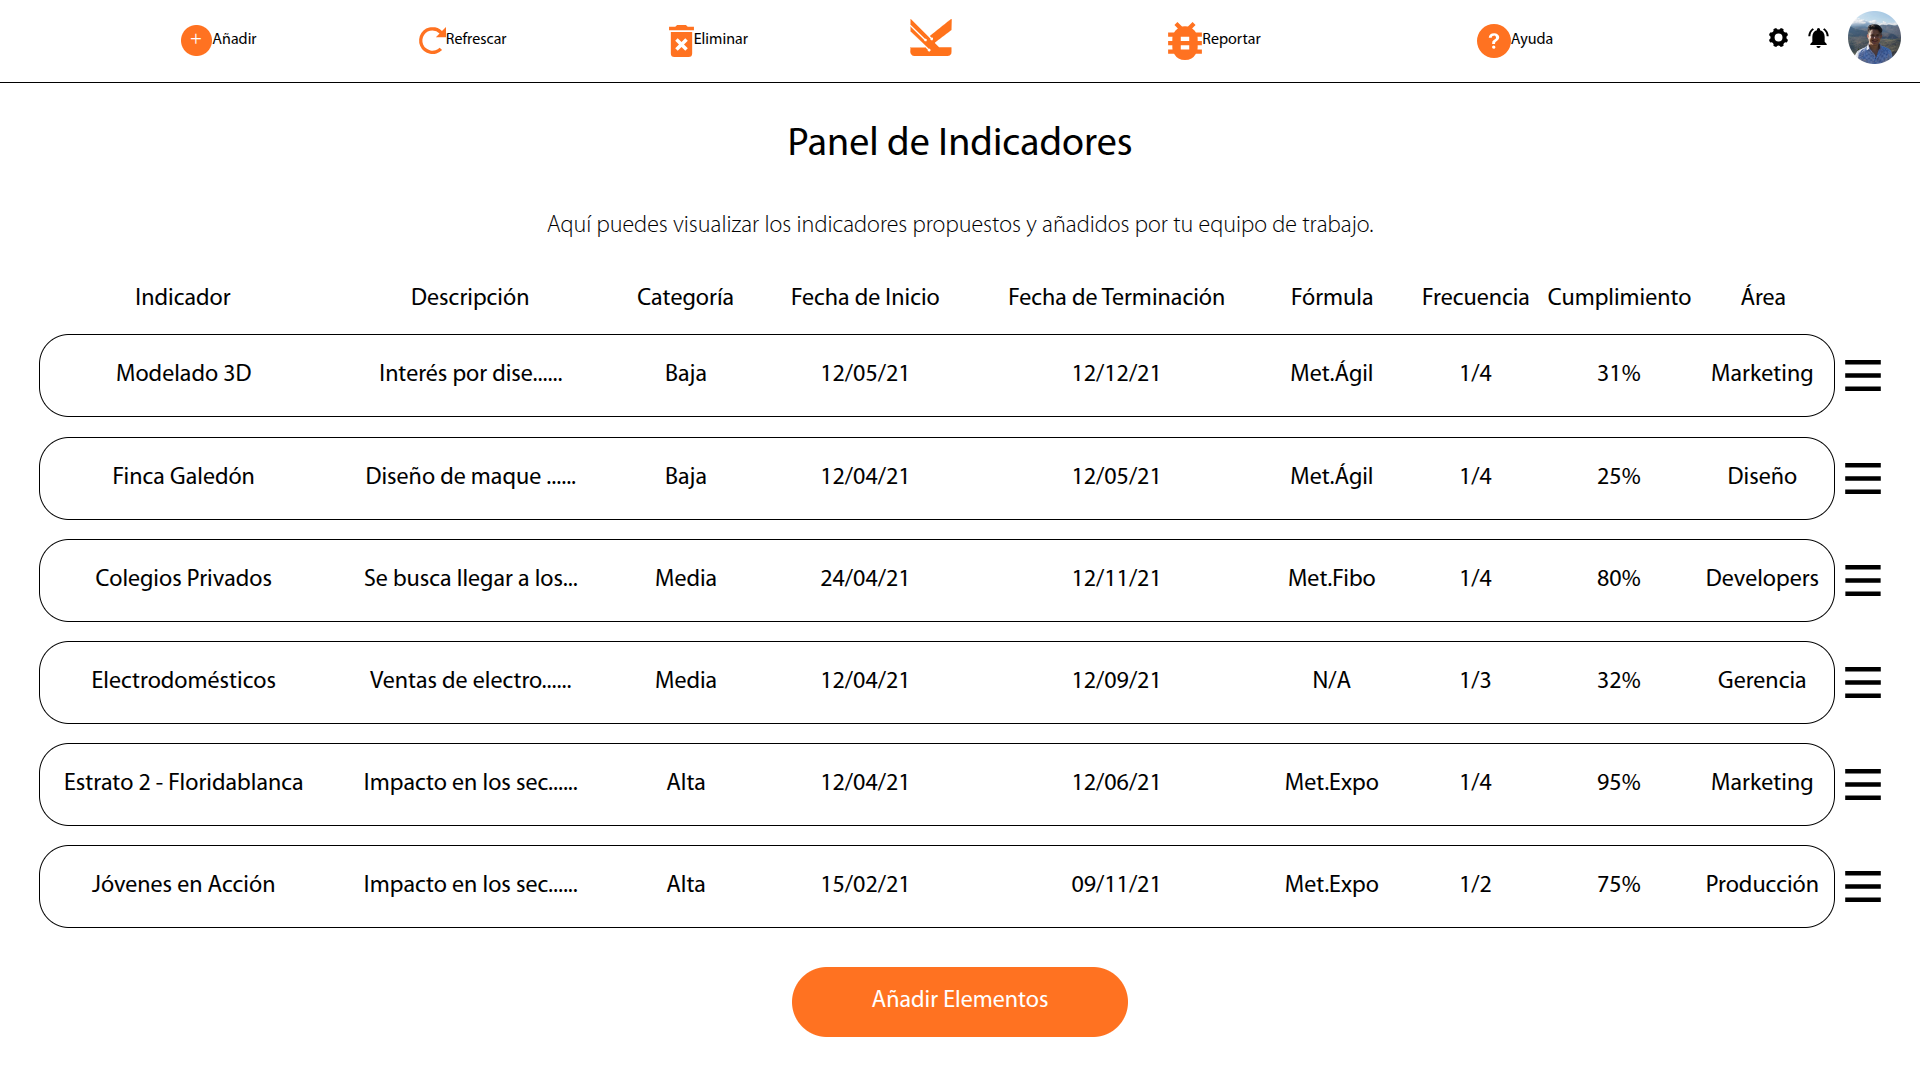
Task: Expand menu for Colegios Privados row
Action: (x=1862, y=580)
